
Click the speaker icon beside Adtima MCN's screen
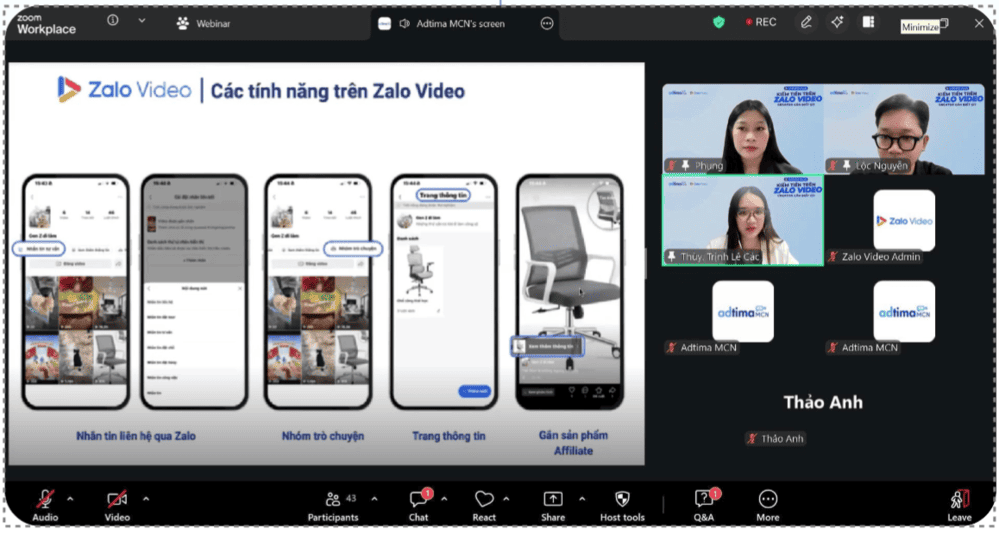pos(404,24)
